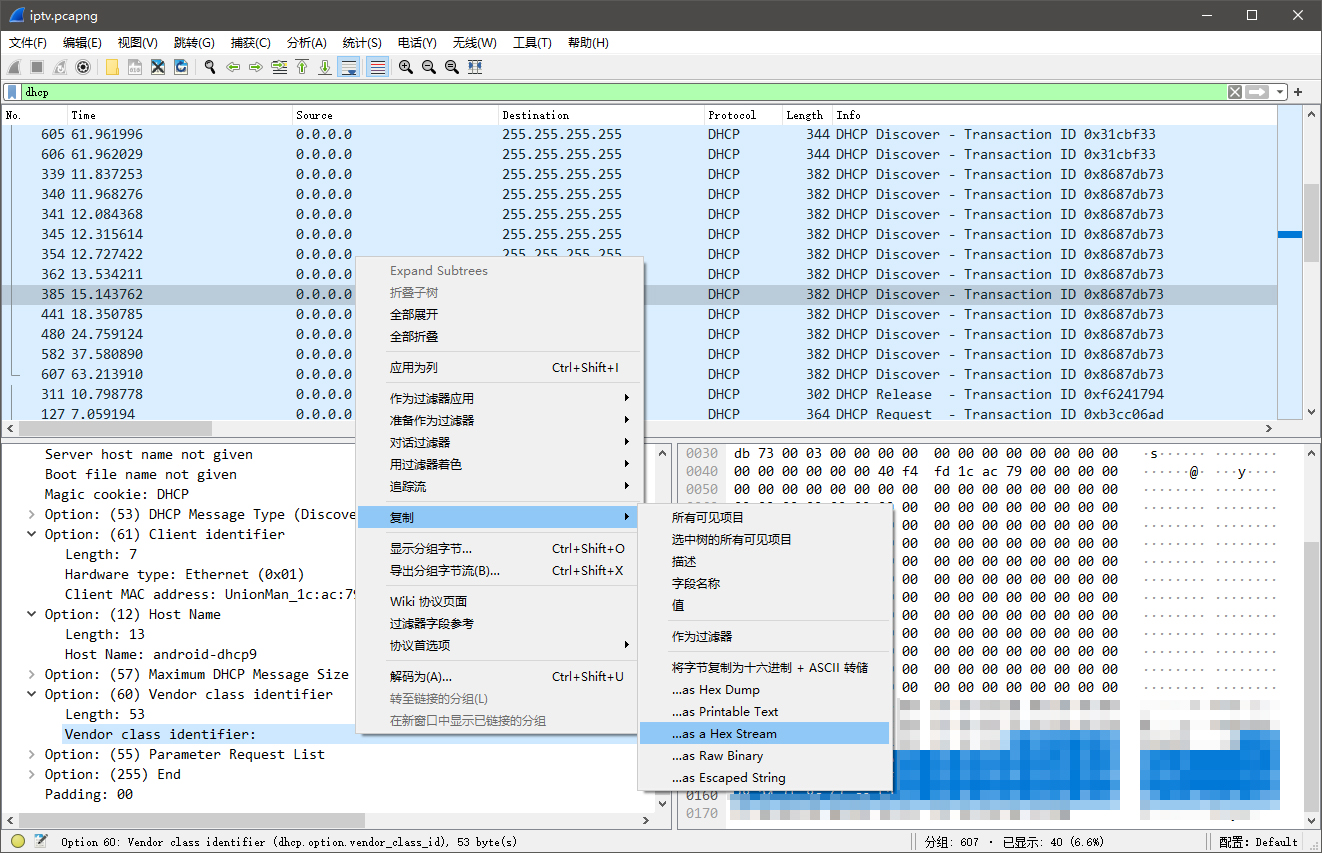
Task: Open the expert information circle in status bar
Action: coord(18,841)
